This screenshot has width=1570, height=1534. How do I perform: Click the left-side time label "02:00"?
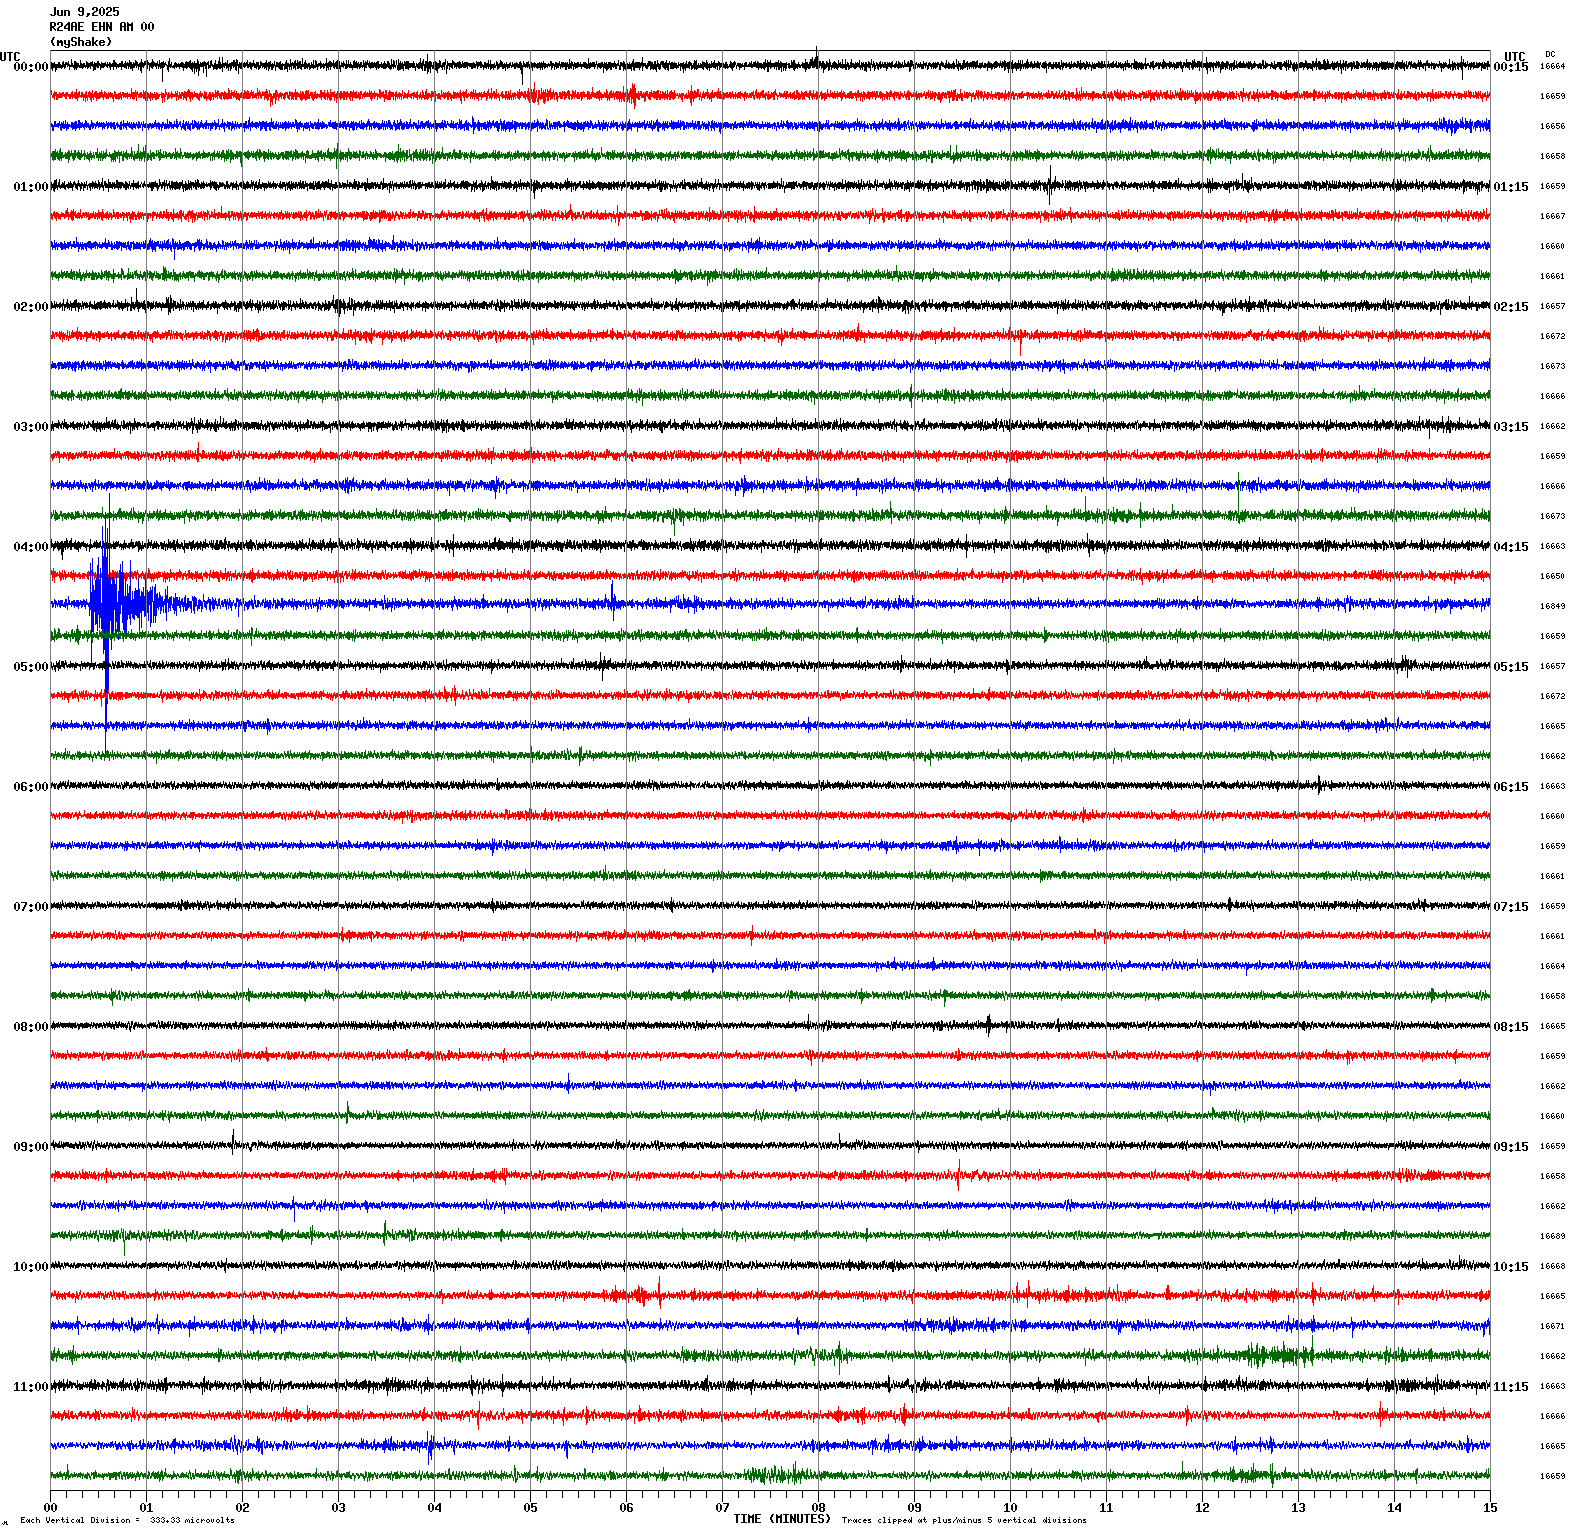click(x=31, y=307)
